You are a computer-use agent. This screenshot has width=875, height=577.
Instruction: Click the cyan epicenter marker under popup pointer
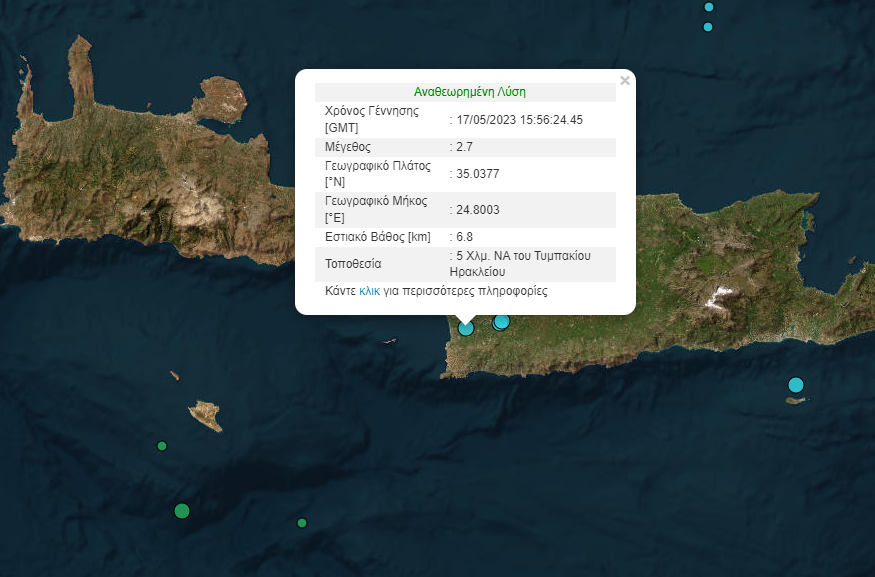(x=466, y=327)
